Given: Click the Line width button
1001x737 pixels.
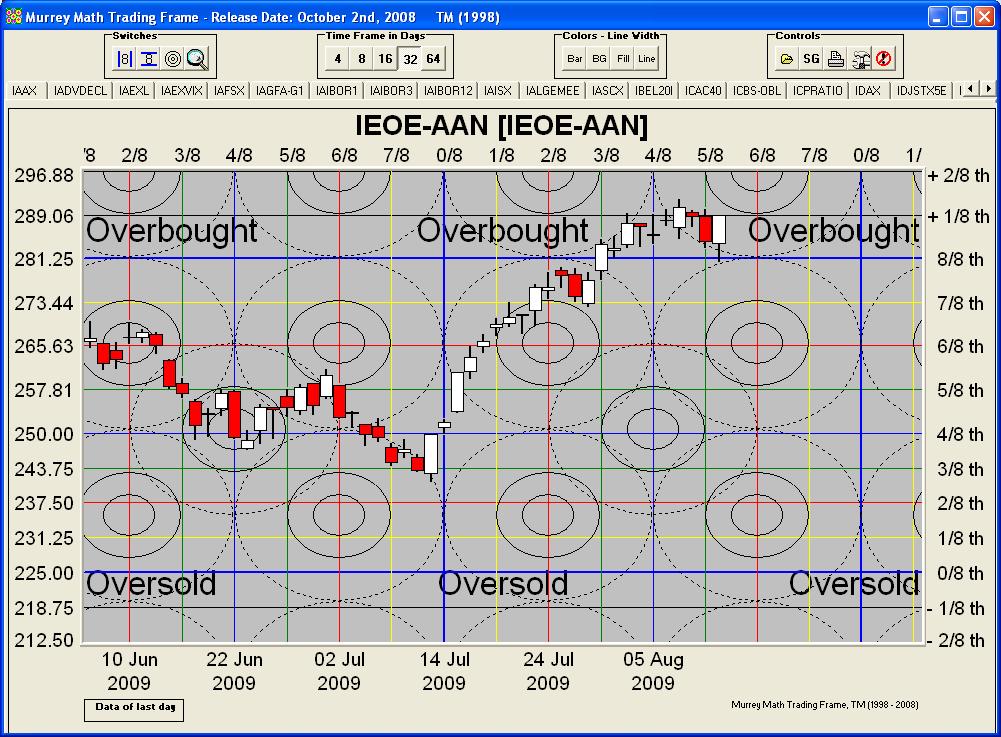Looking at the screenshot, I should (x=647, y=59).
